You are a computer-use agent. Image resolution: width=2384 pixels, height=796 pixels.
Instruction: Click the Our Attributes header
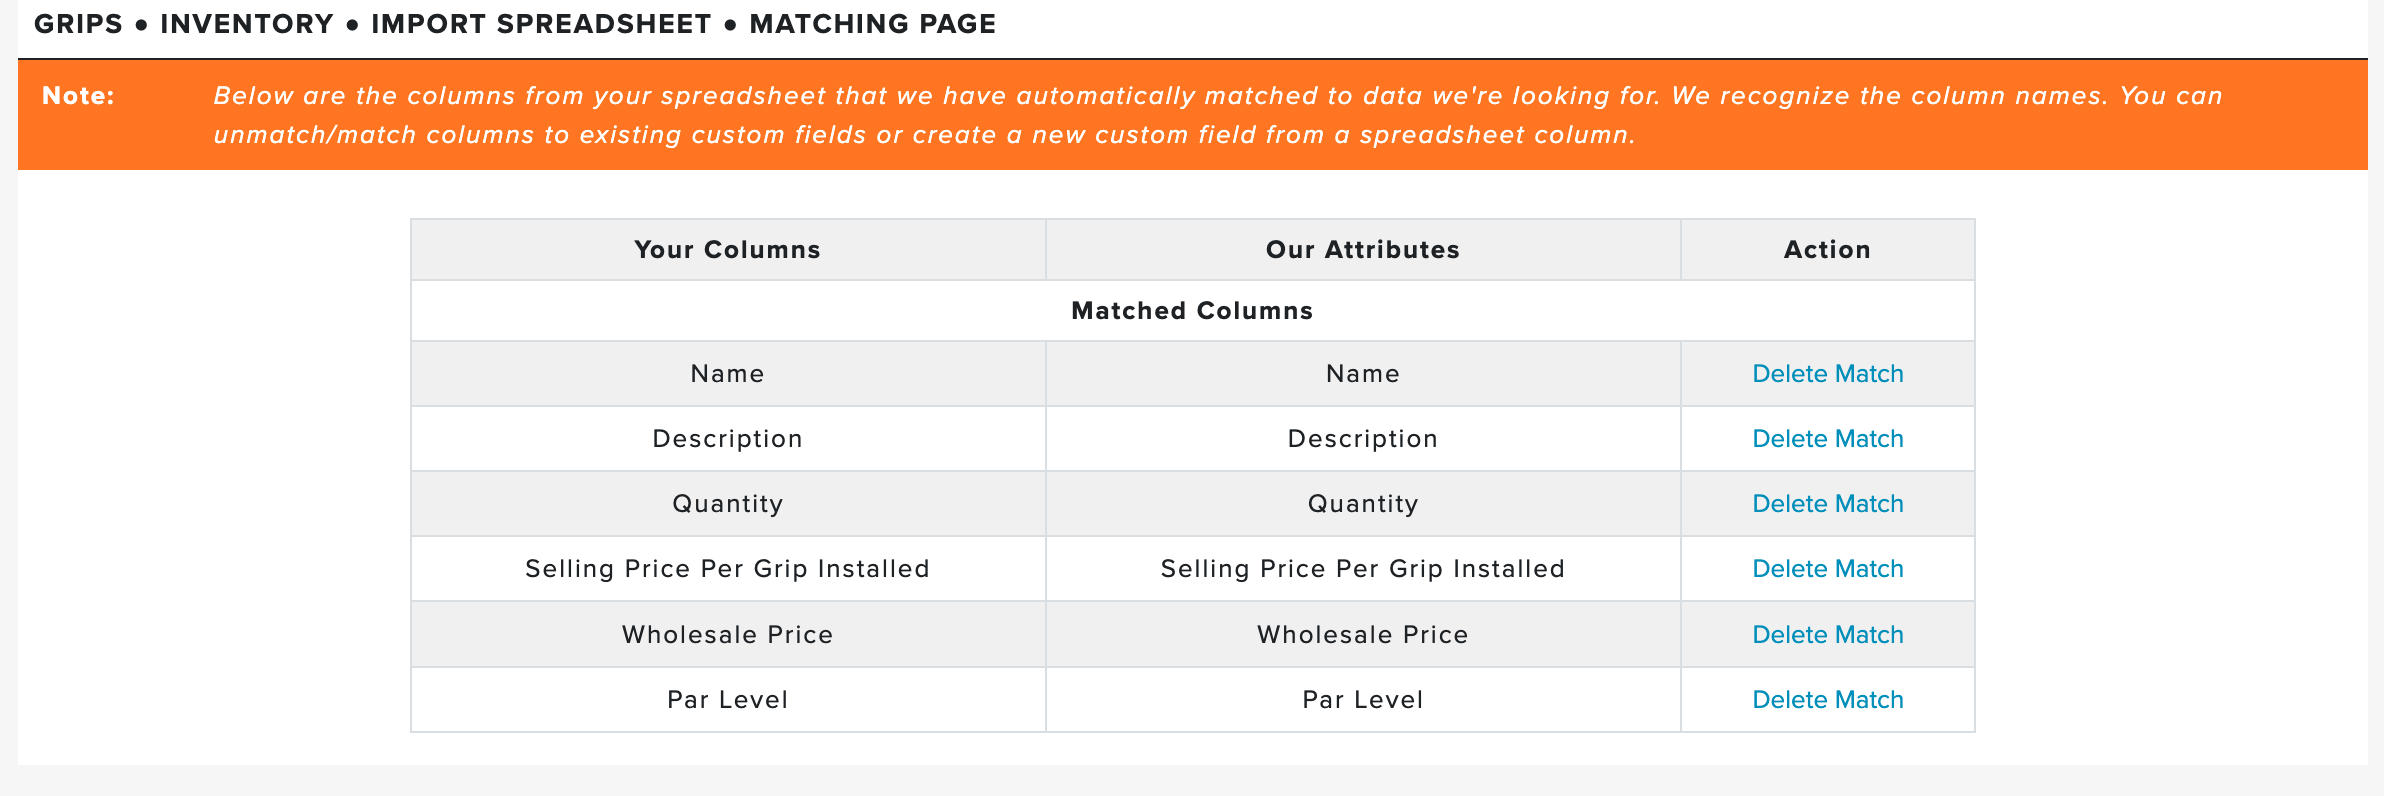(1363, 250)
